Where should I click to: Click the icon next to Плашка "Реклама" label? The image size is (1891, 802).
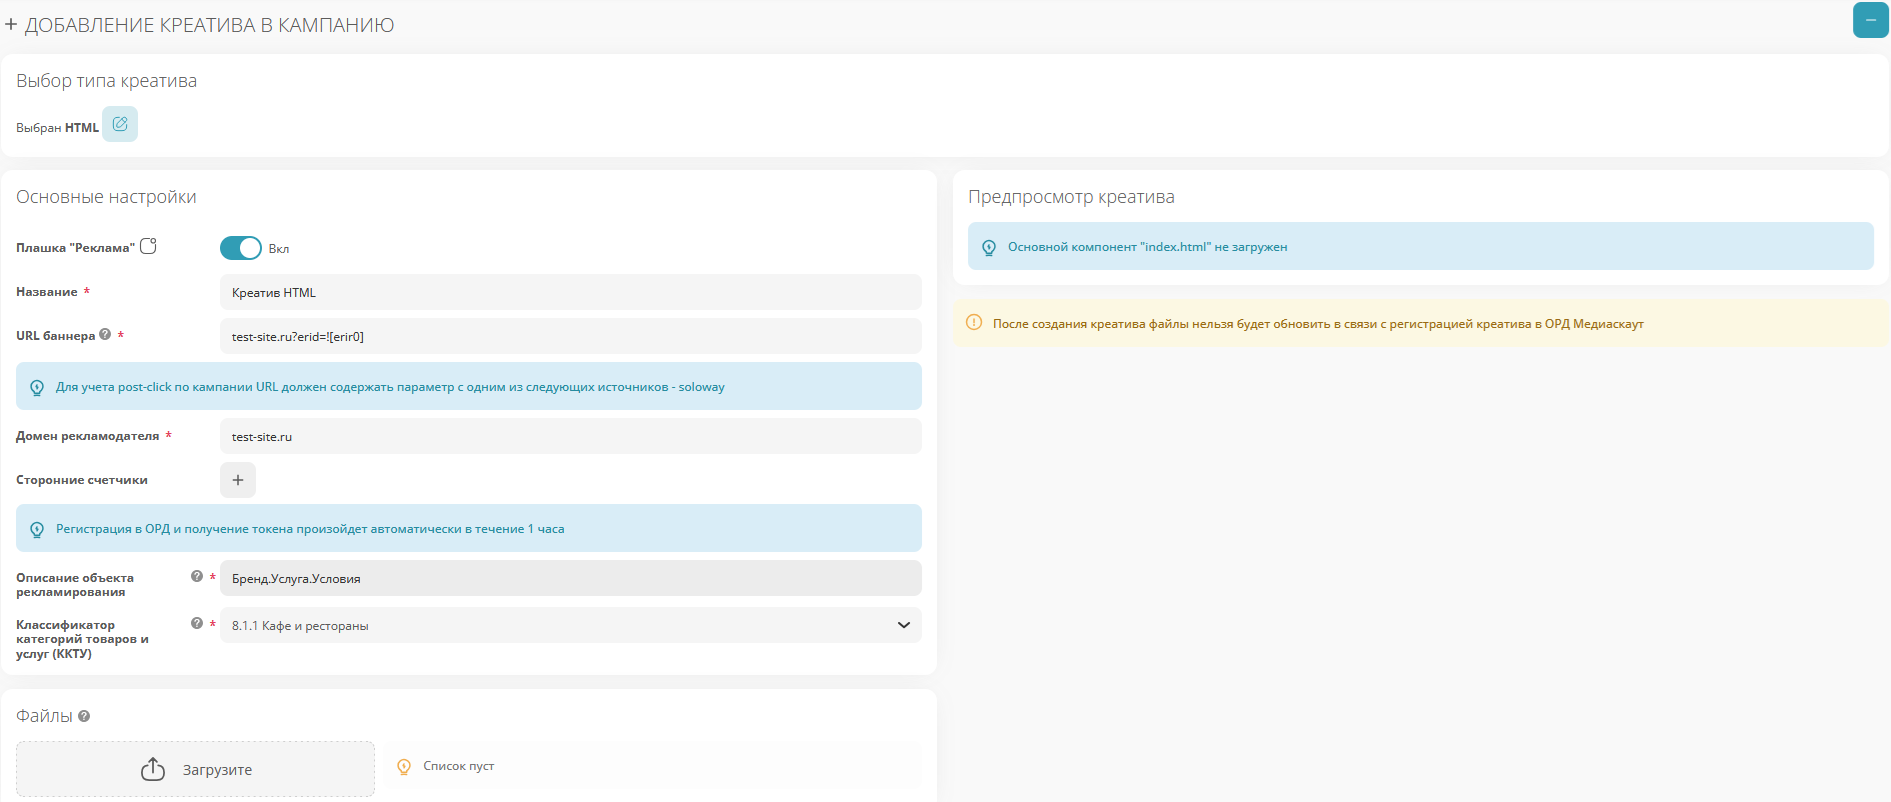click(148, 246)
